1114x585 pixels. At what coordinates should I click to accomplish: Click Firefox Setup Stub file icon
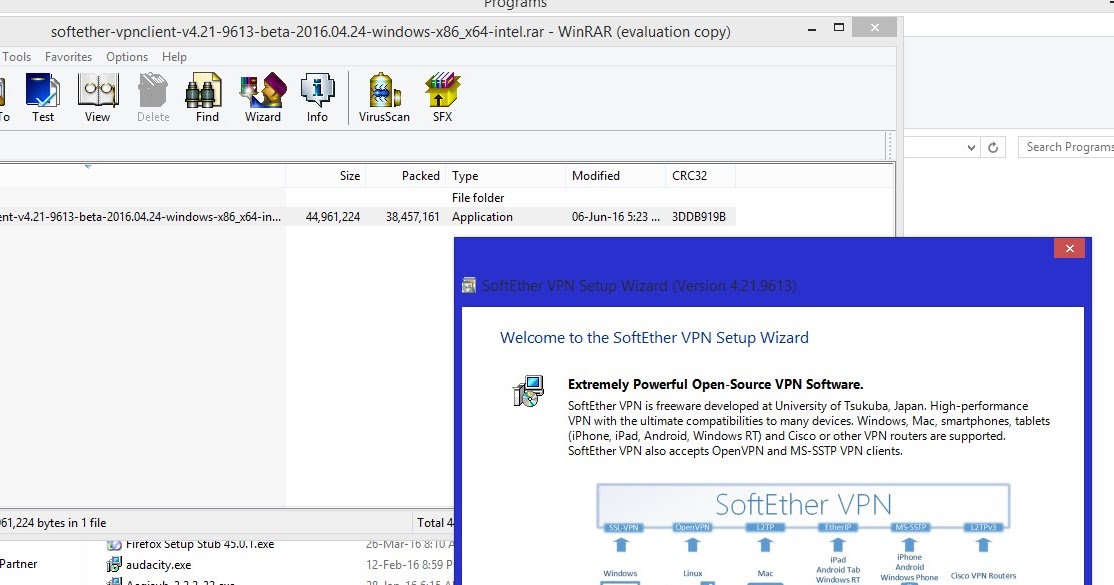tap(114, 544)
